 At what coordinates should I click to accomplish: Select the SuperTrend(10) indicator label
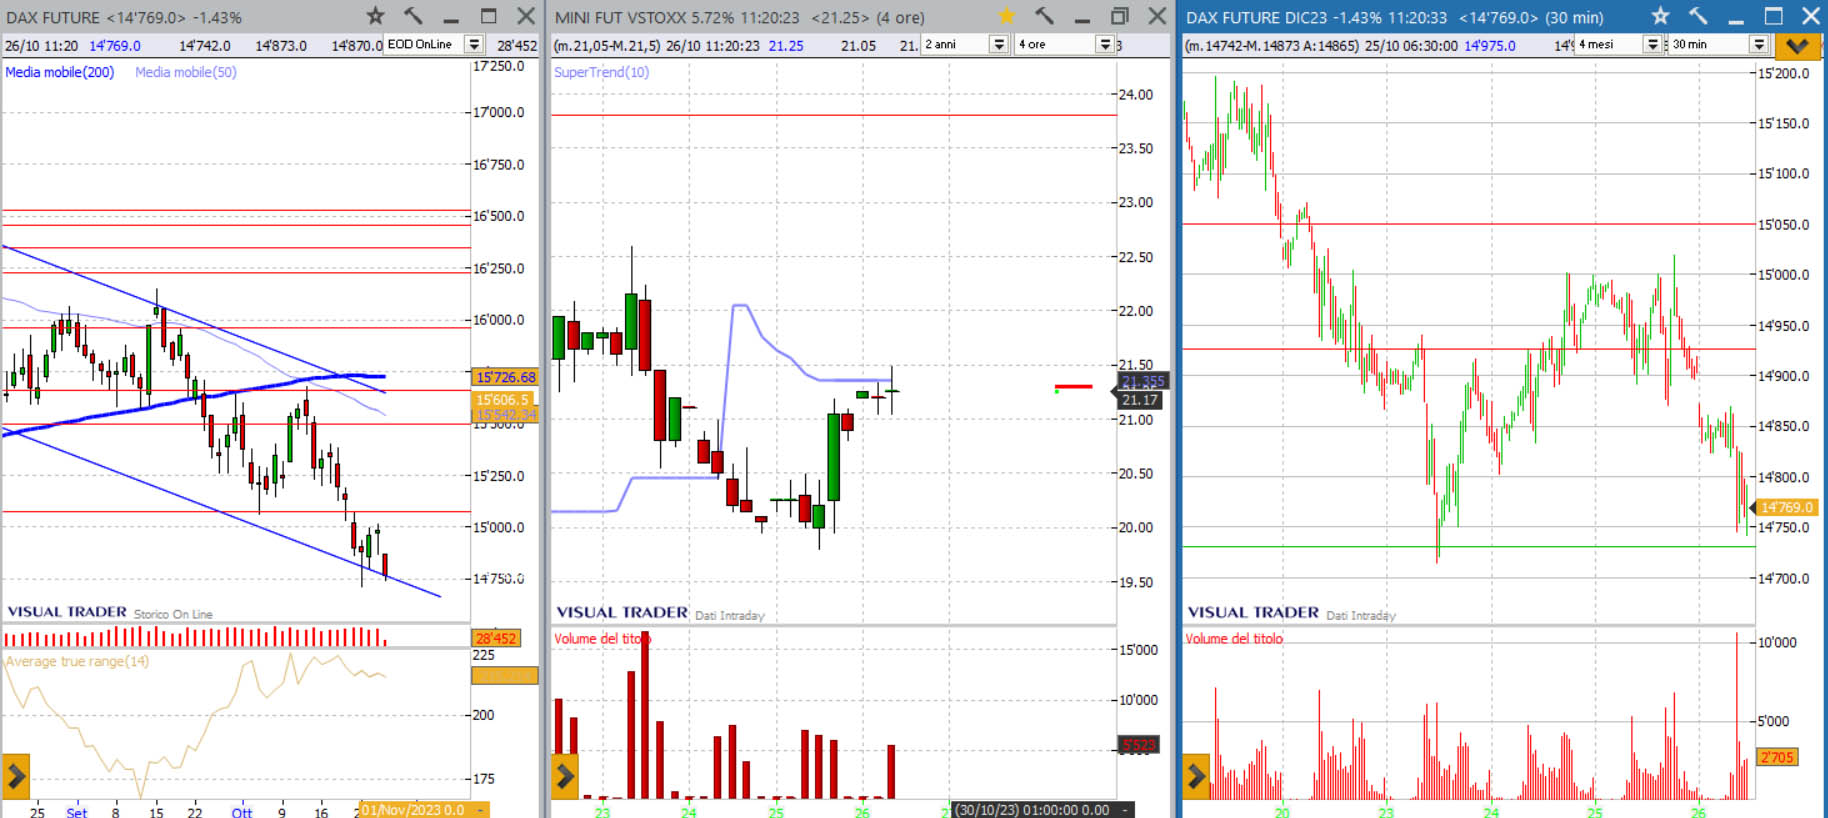[x=601, y=72]
